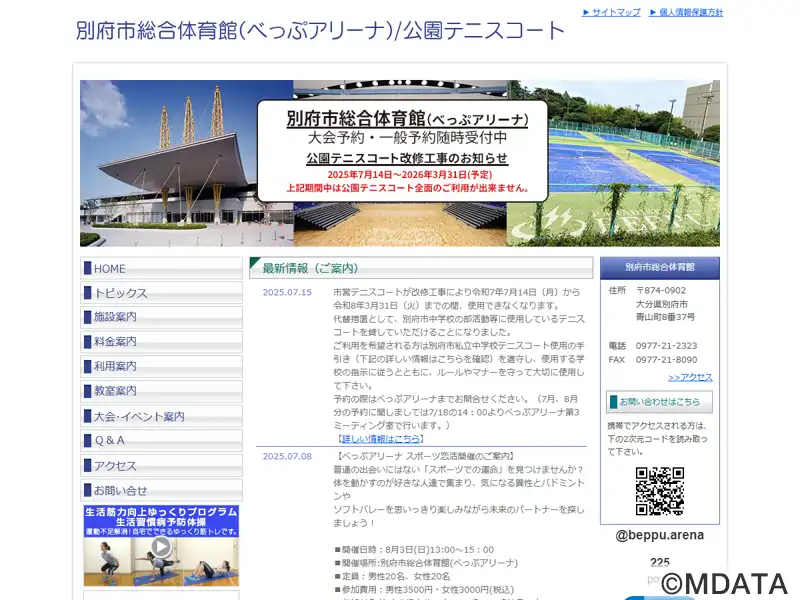This screenshot has width=800, height=600.
Task: Click the postal code 〒874-0902
Action: click(661, 290)
